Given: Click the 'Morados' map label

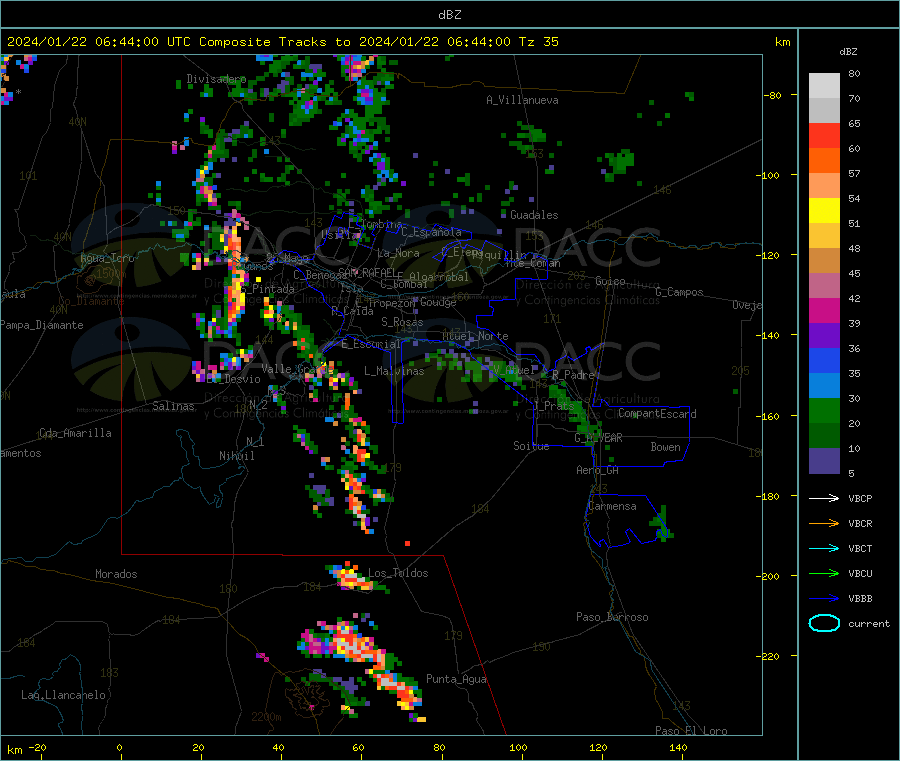Looking at the screenshot, I should [116, 574].
